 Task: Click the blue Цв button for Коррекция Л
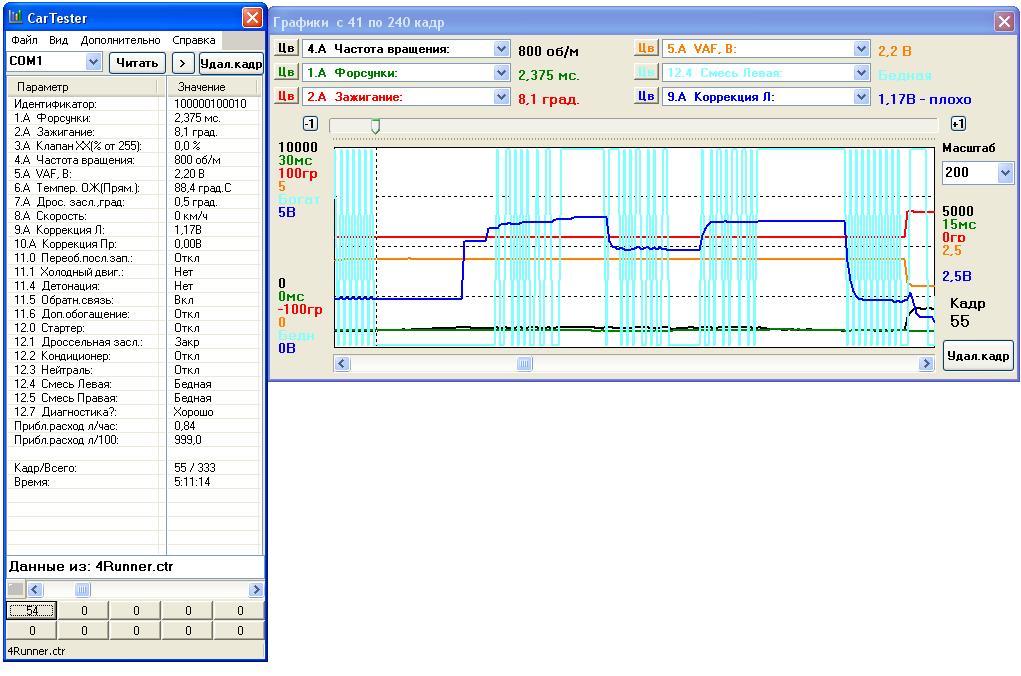tap(647, 97)
